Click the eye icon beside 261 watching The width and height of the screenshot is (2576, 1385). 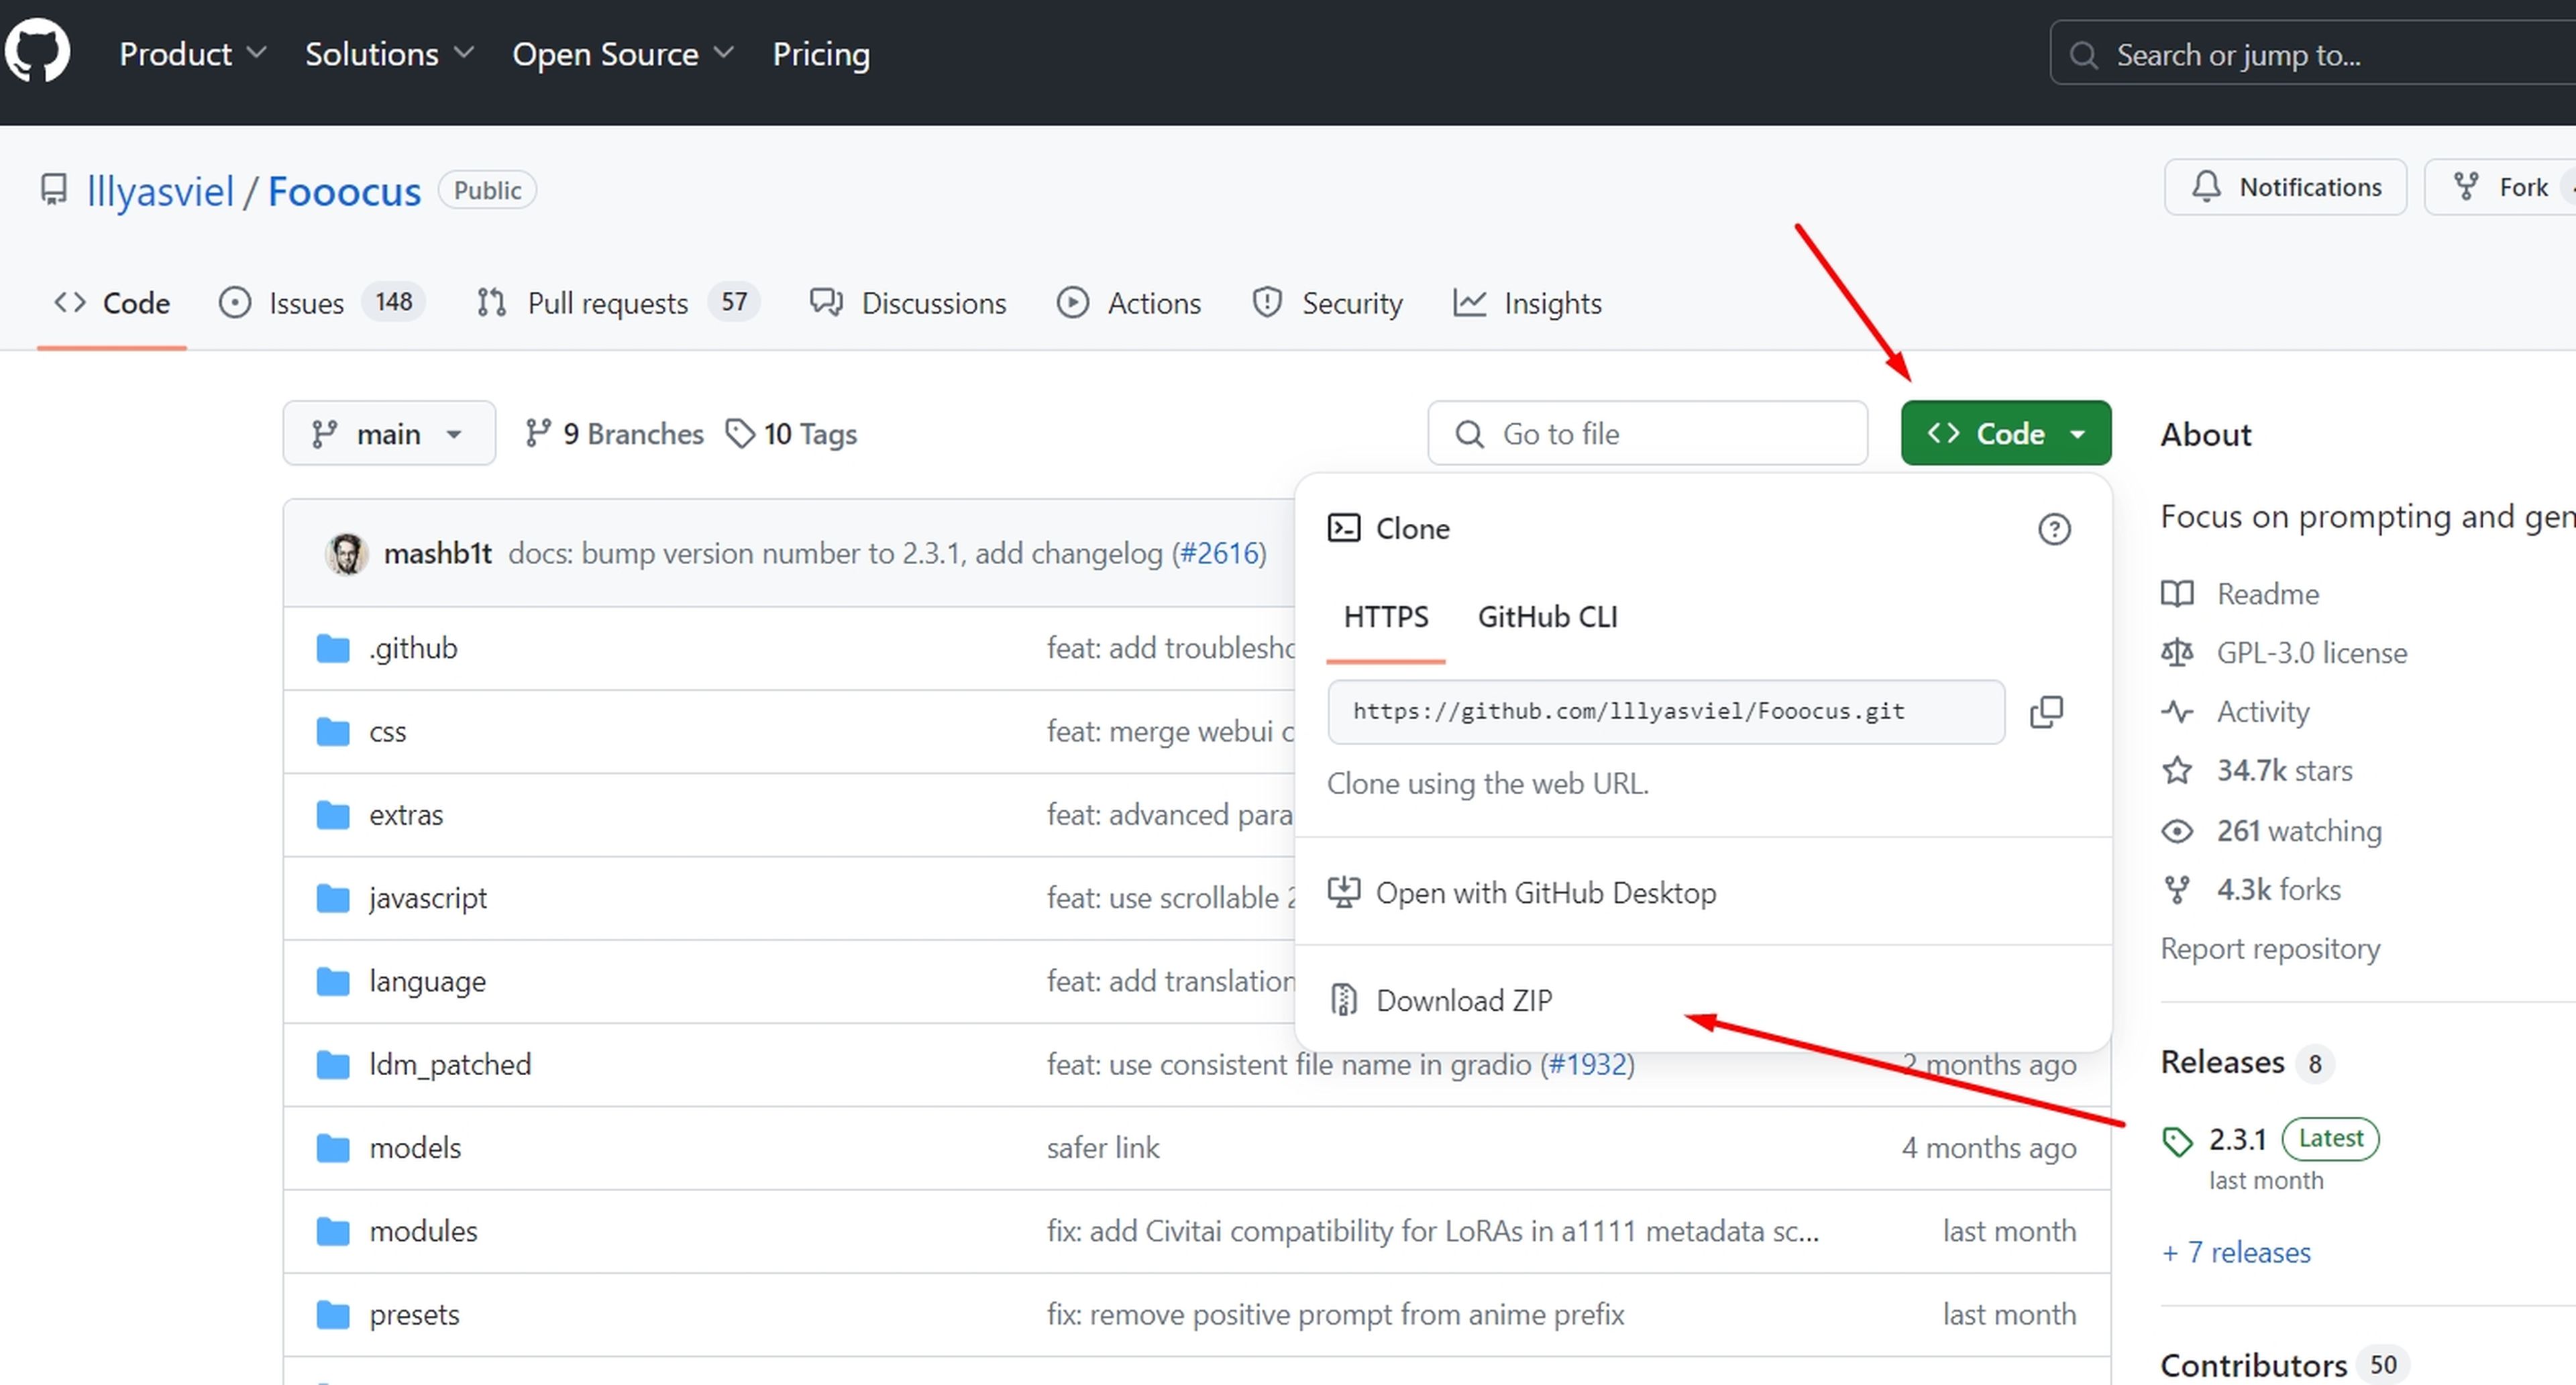(x=2177, y=831)
